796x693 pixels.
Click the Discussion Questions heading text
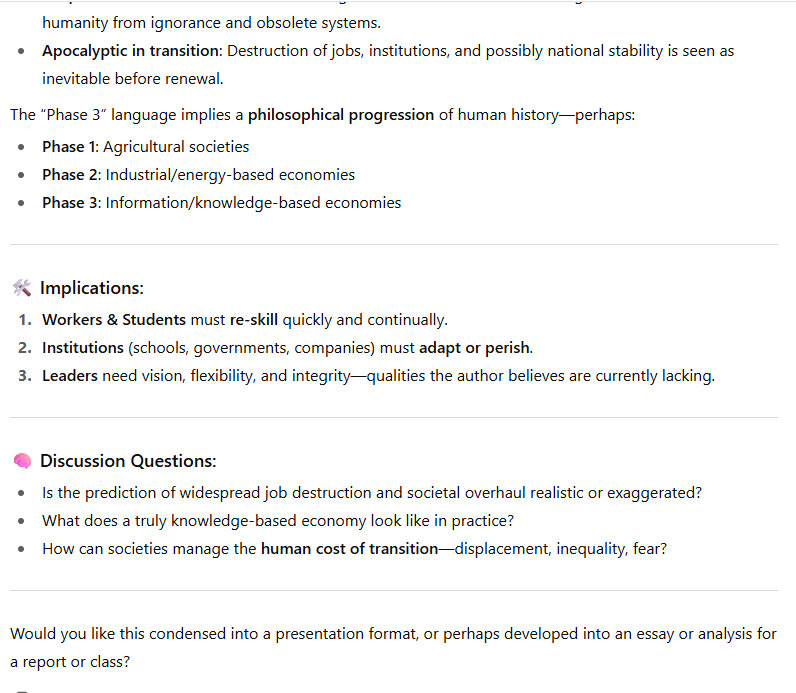click(x=128, y=461)
